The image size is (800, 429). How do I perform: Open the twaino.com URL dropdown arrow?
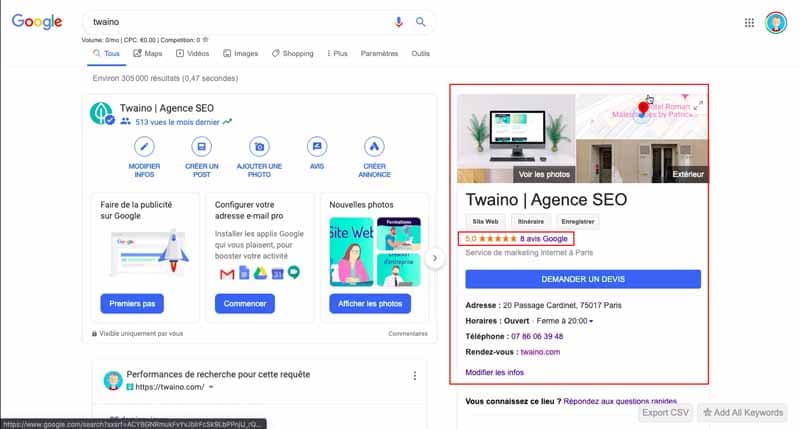pyautogui.click(x=211, y=387)
